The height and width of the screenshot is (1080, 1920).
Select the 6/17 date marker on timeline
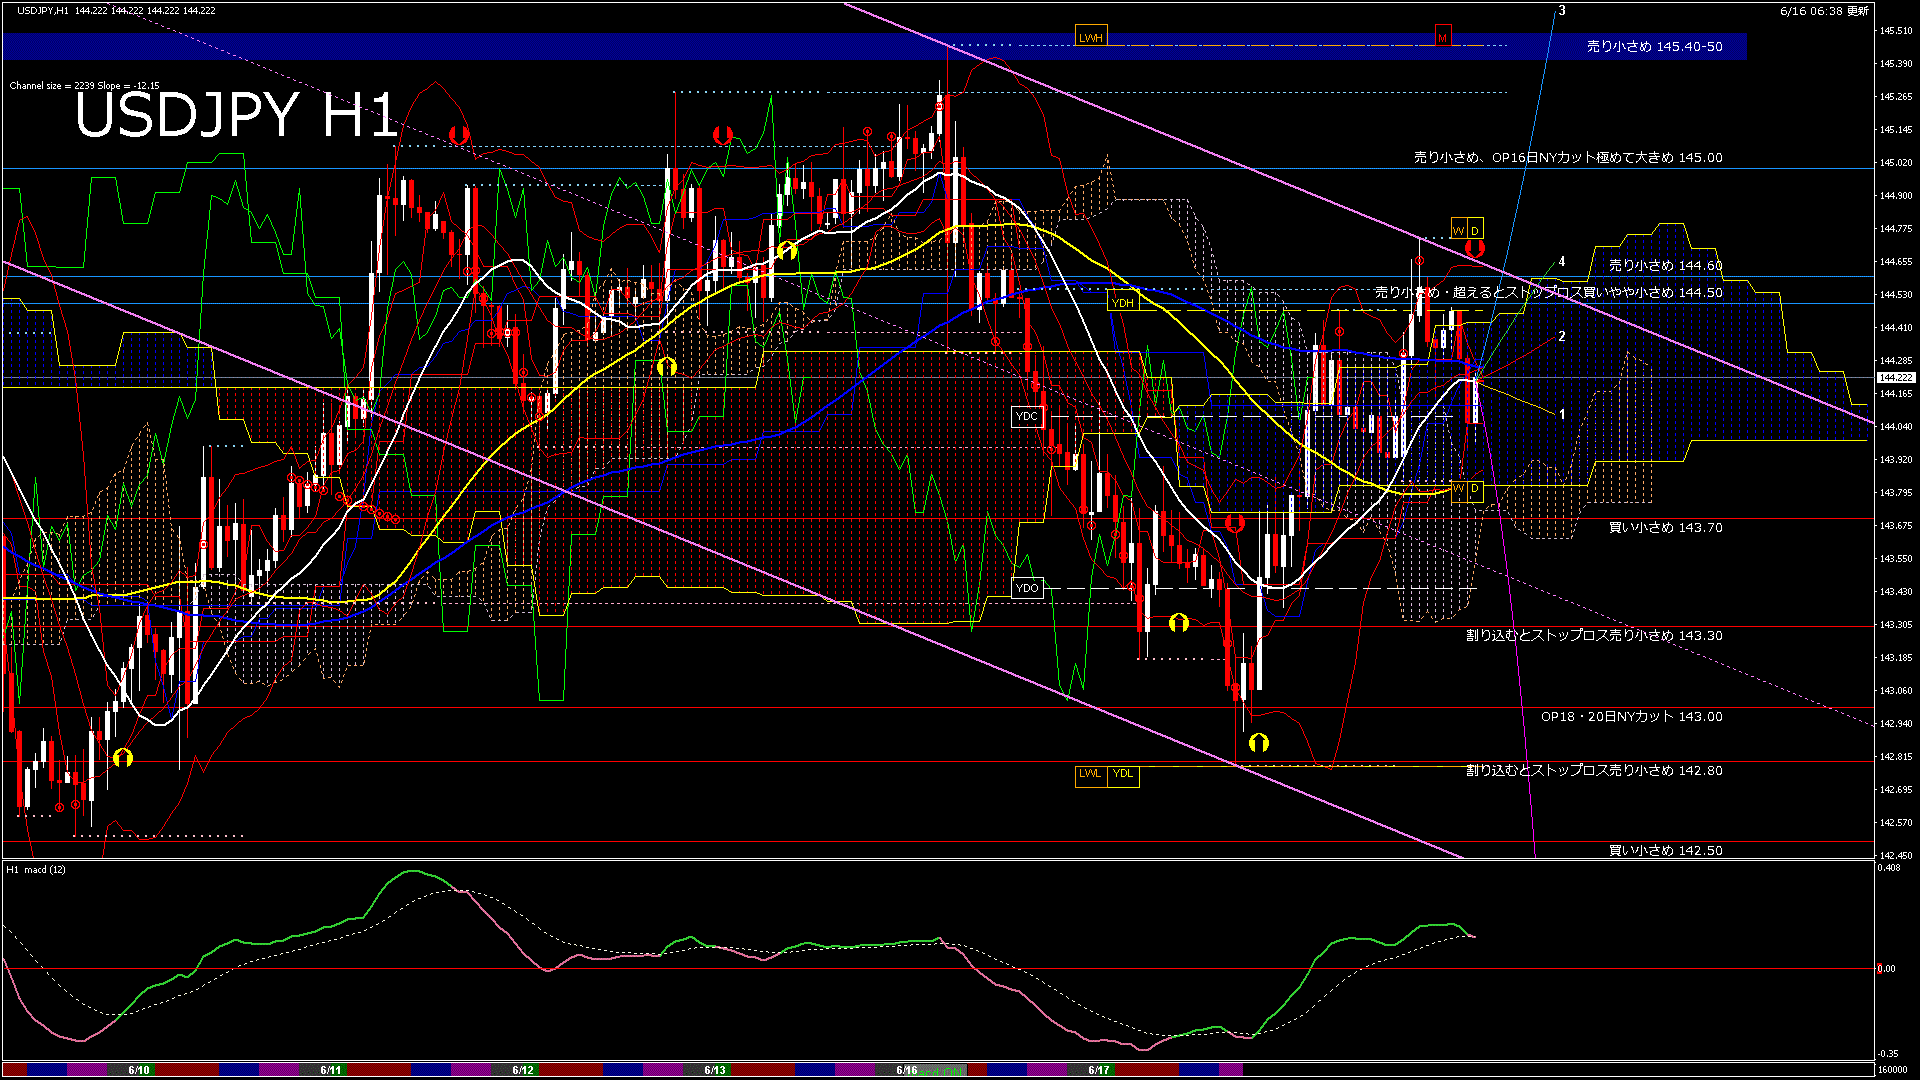[1099, 1070]
